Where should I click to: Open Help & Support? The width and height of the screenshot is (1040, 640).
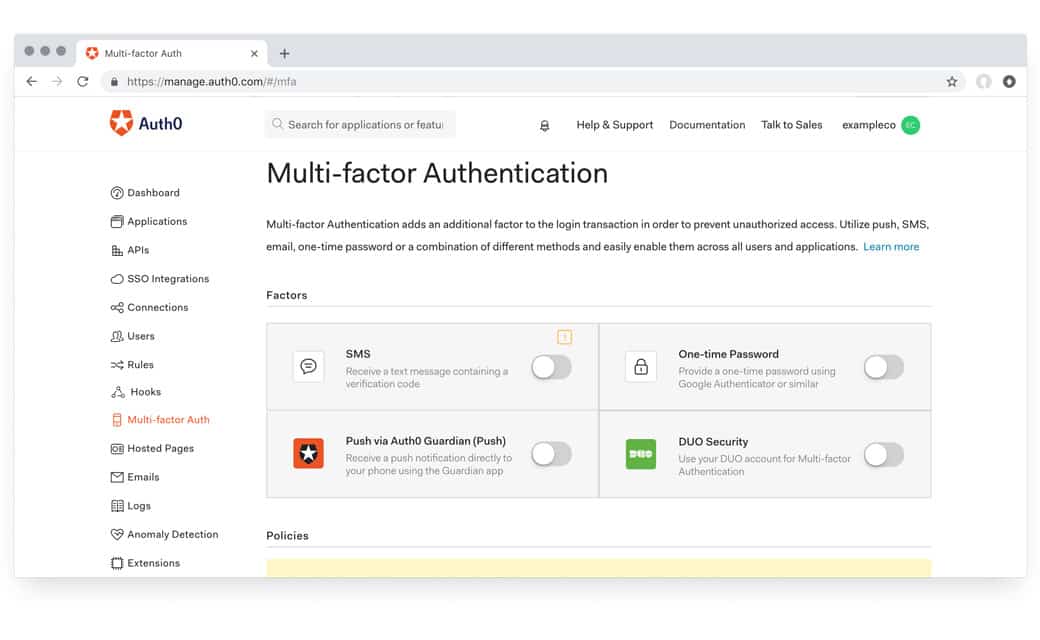point(614,125)
